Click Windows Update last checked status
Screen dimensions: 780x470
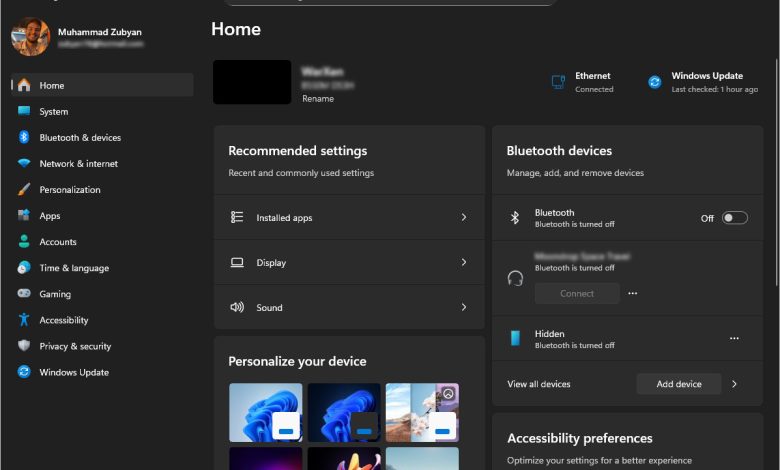[714, 89]
